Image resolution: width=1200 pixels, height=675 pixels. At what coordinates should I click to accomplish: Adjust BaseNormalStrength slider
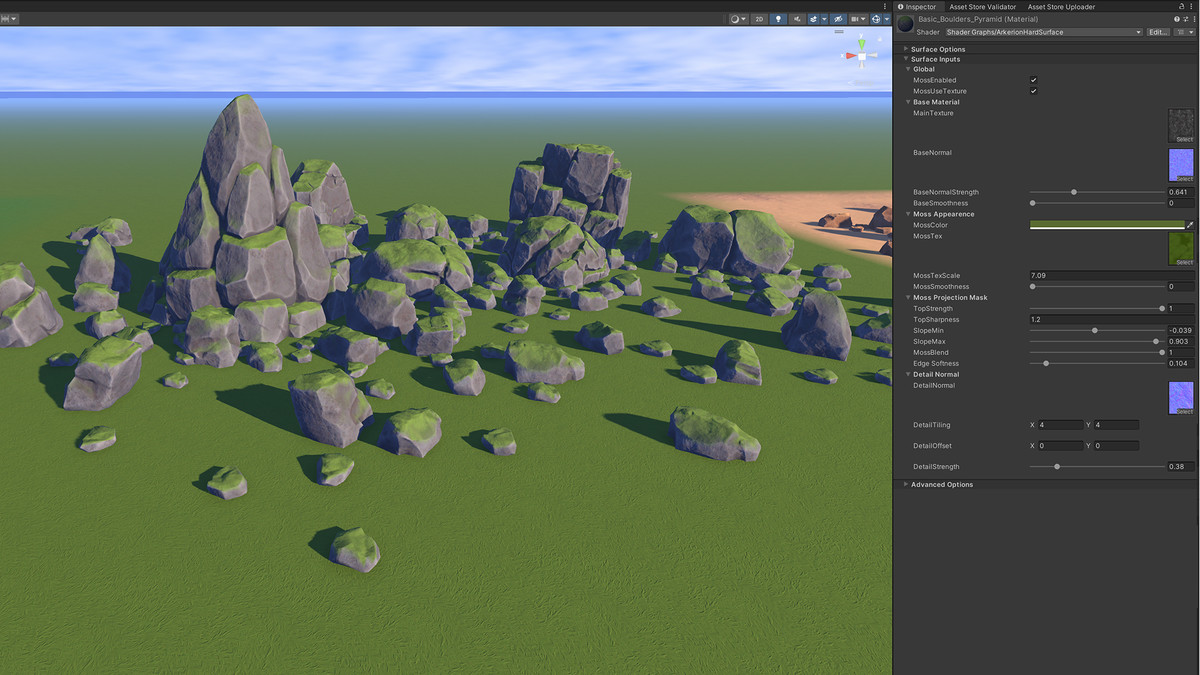1097,192
